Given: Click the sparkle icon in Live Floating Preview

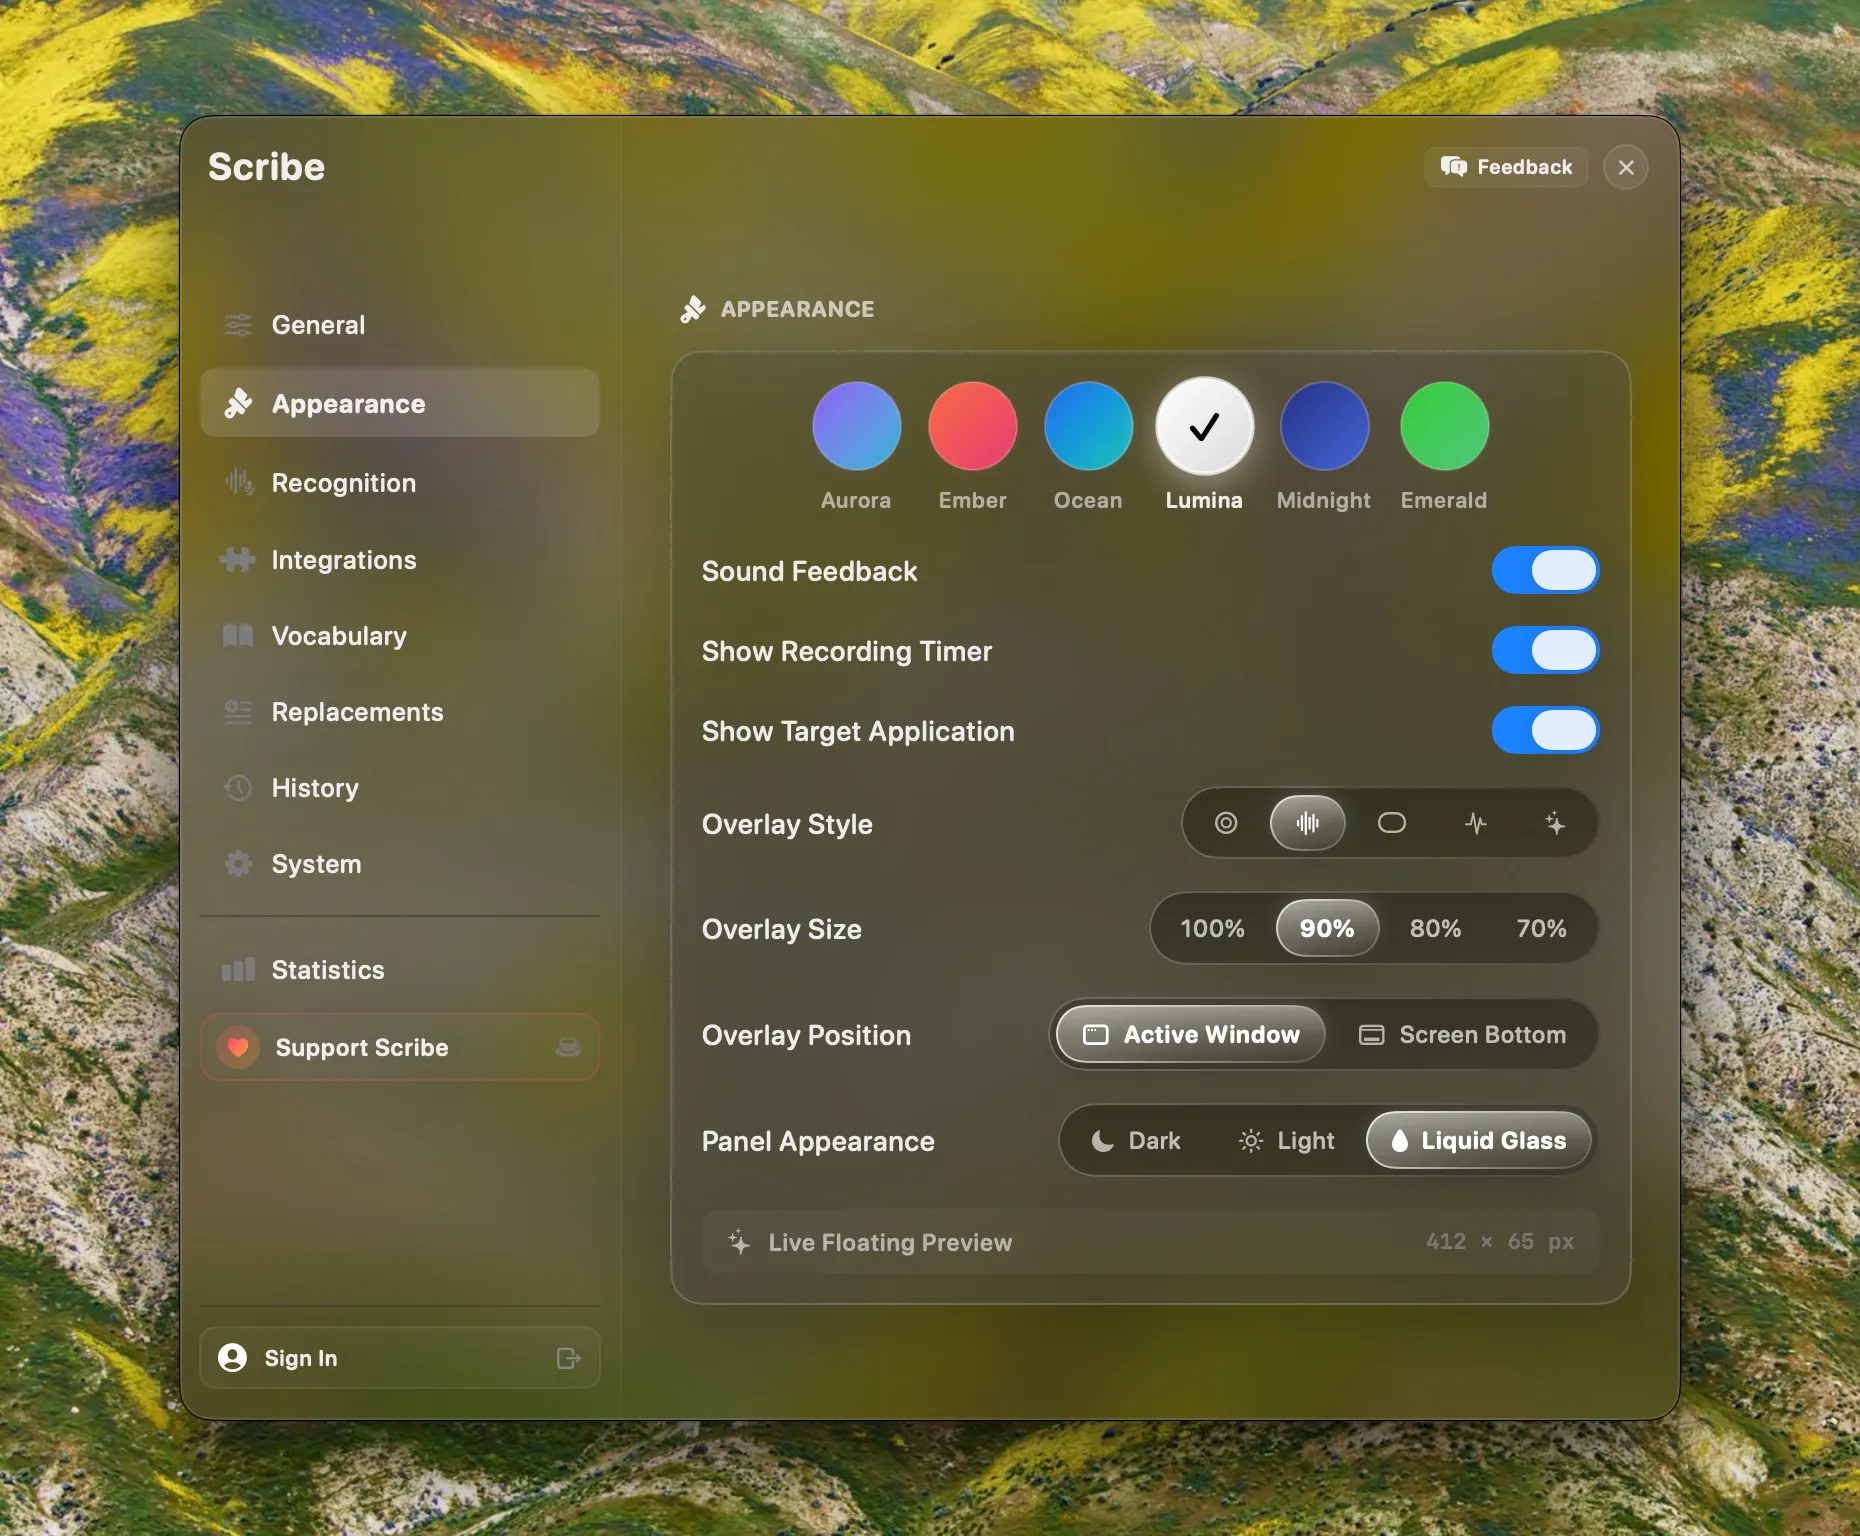Looking at the screenshot, I should [739, 1242].
